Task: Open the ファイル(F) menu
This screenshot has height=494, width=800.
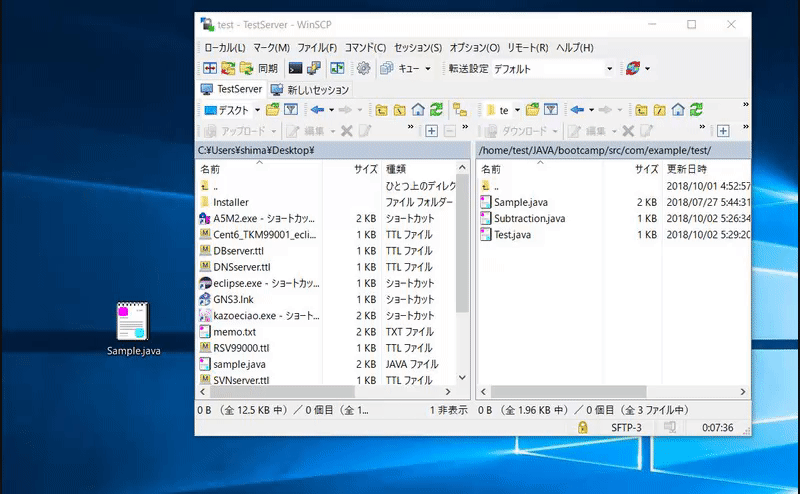Action: tap(317, 47)
